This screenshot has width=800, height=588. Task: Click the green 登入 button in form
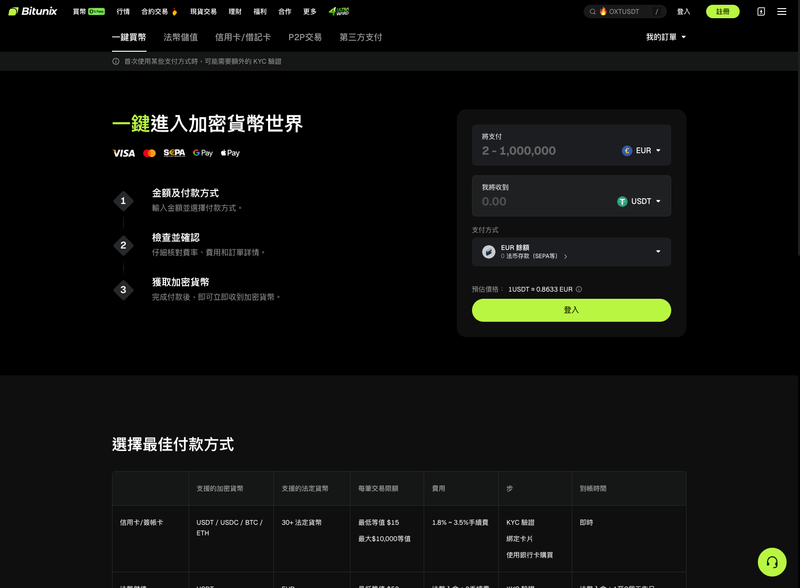tap(571, 310)
